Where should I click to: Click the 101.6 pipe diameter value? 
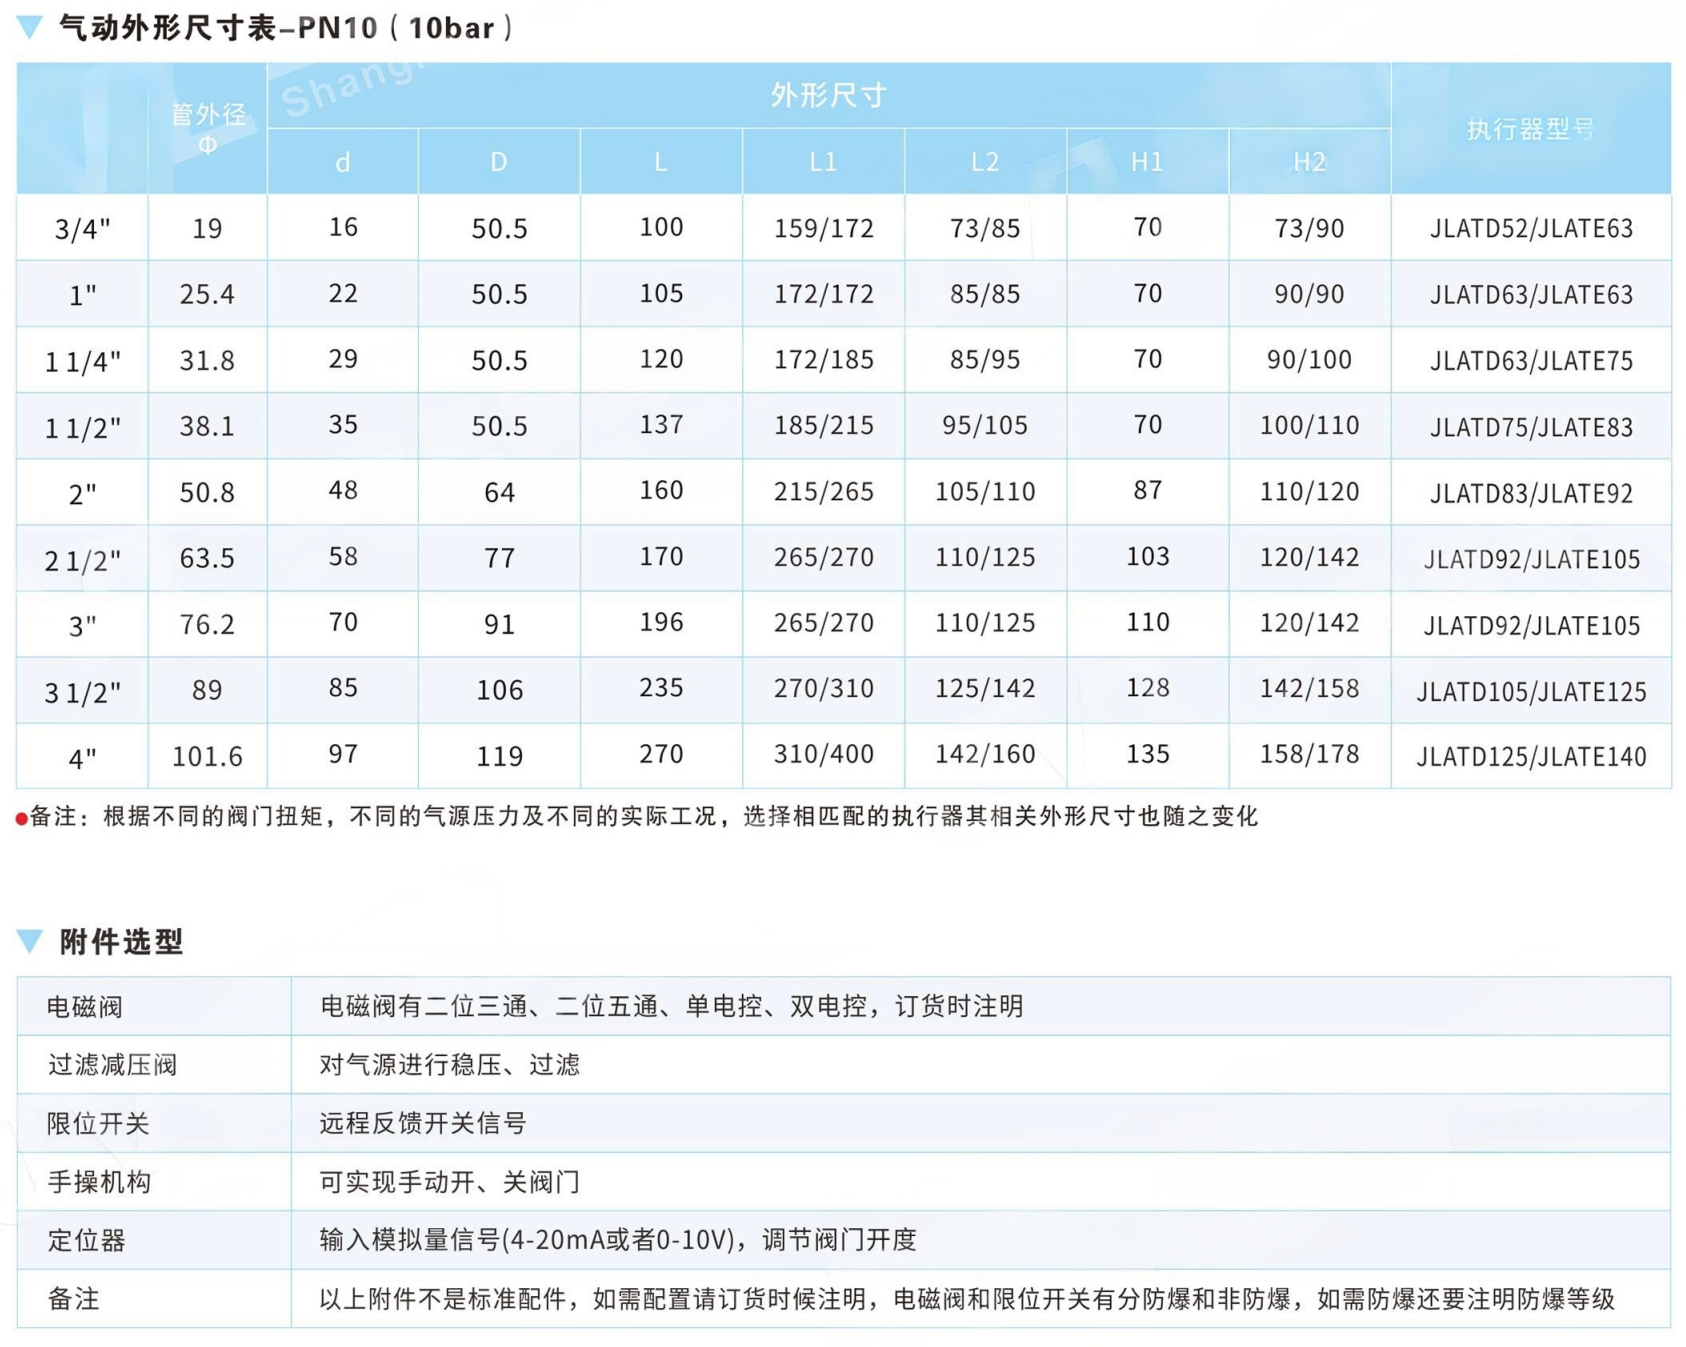(x=207, y=756)
